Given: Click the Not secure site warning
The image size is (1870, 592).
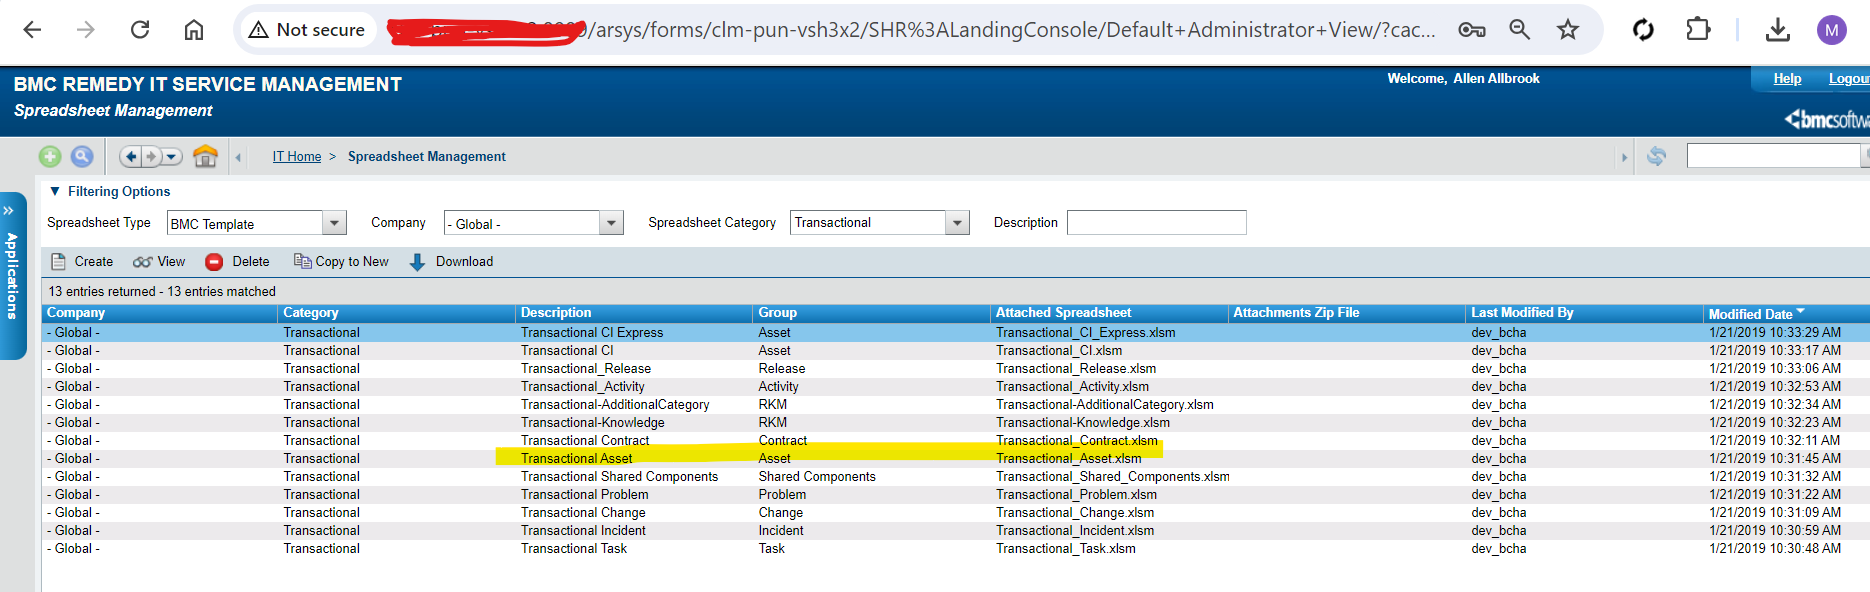Looking at the screenshot, I should 306,30.
